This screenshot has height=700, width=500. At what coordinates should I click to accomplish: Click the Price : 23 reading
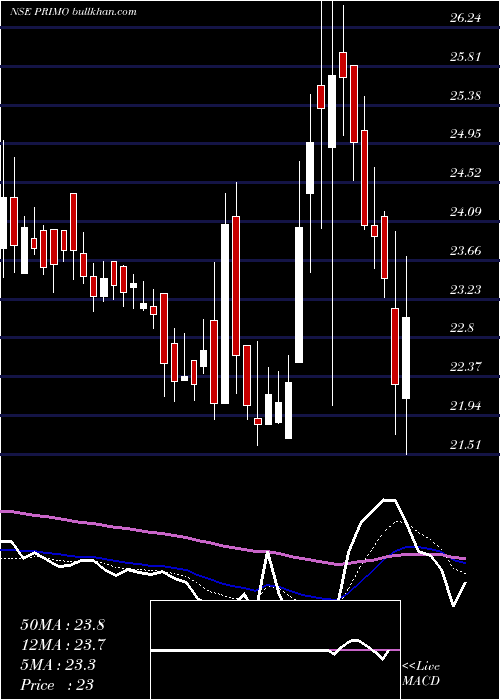point(57,684)
